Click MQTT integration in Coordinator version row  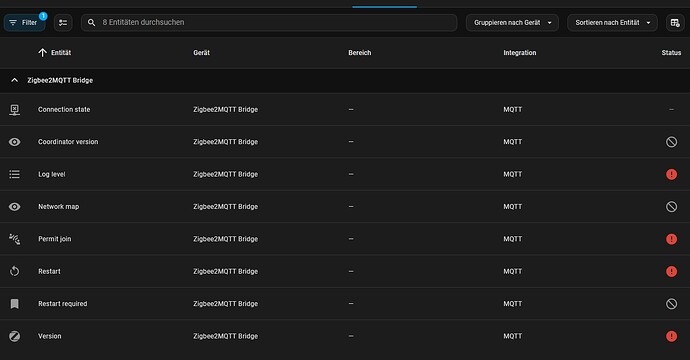(513, 142)
